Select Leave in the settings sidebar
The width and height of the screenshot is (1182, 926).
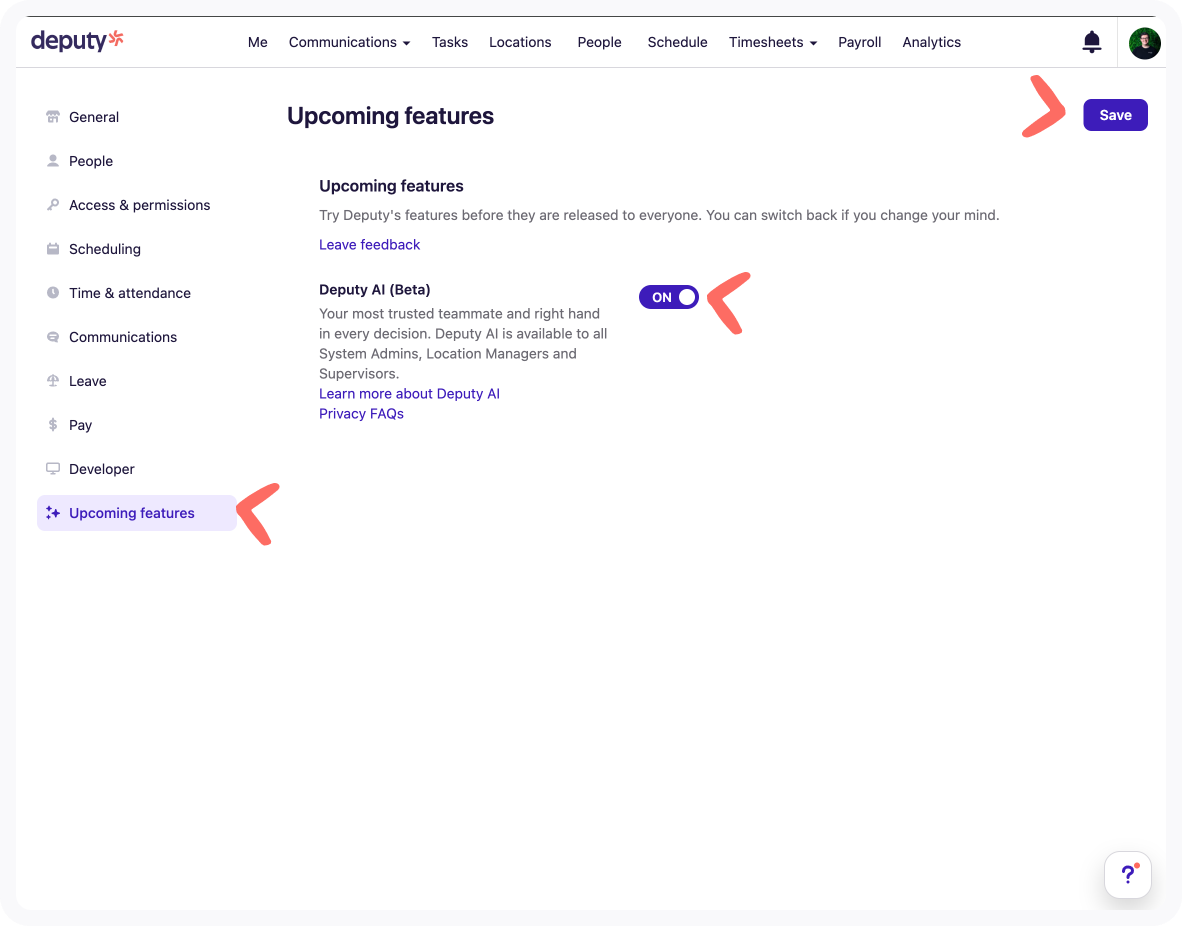point(88,381)
